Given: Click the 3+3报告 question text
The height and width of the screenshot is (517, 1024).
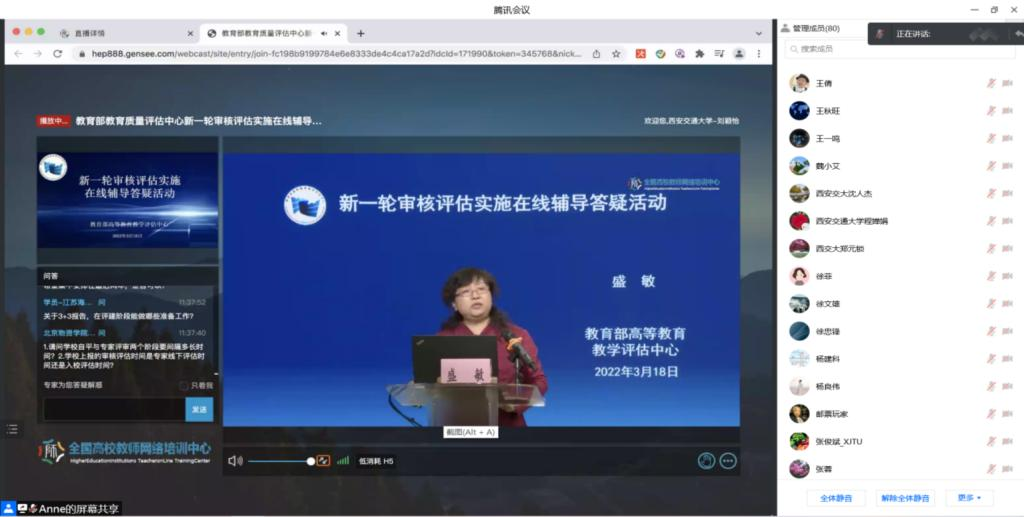Looking at the screenshot, I should point(118,316).
